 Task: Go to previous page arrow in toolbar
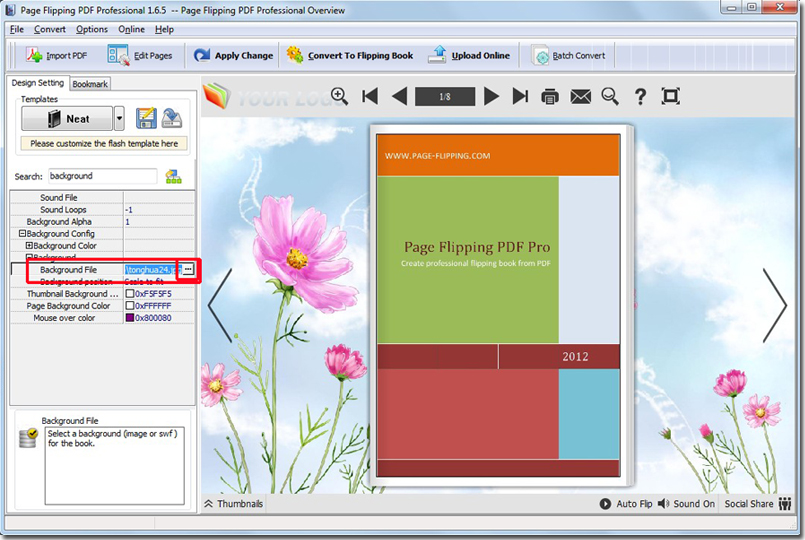tap(399, 96)
